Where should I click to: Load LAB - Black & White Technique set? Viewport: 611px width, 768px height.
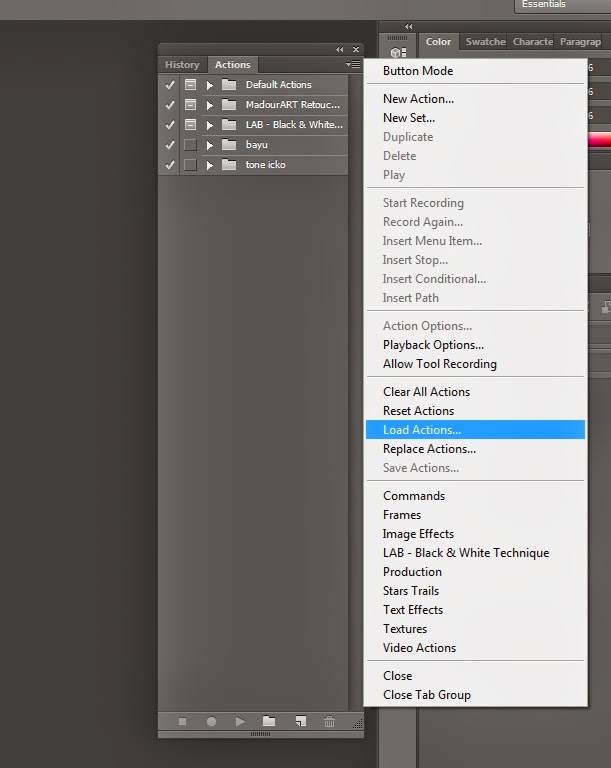click(475, 553)
